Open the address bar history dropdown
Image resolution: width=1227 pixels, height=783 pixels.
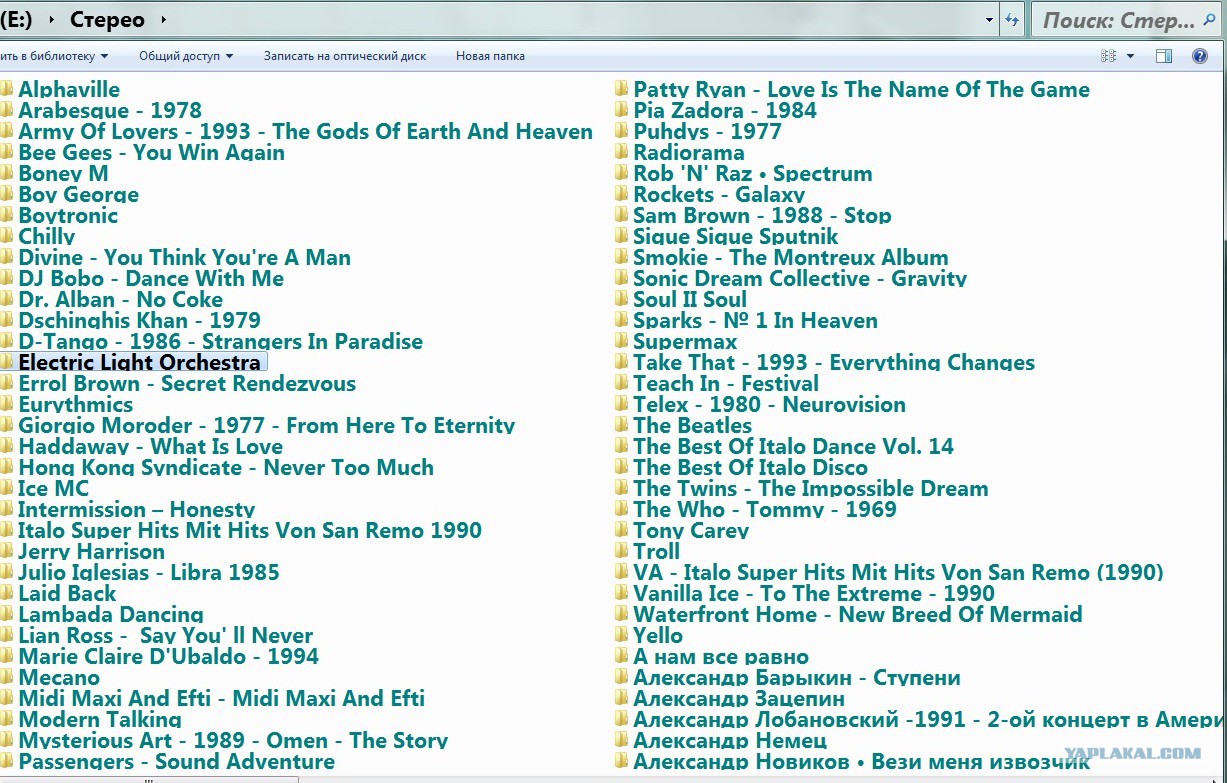(990, 20)
